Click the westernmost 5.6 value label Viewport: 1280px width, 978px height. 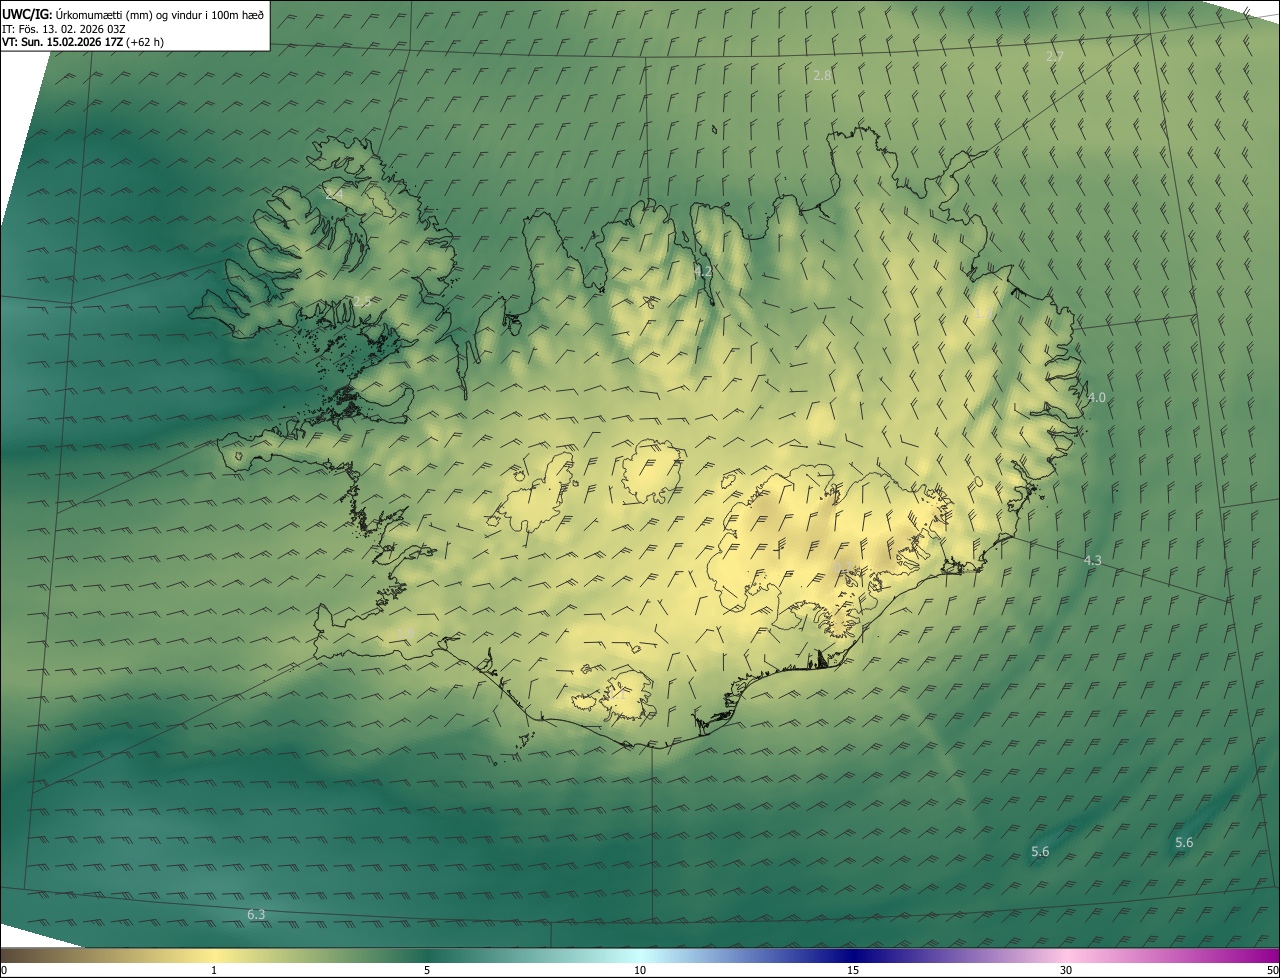coord(1040,852)
